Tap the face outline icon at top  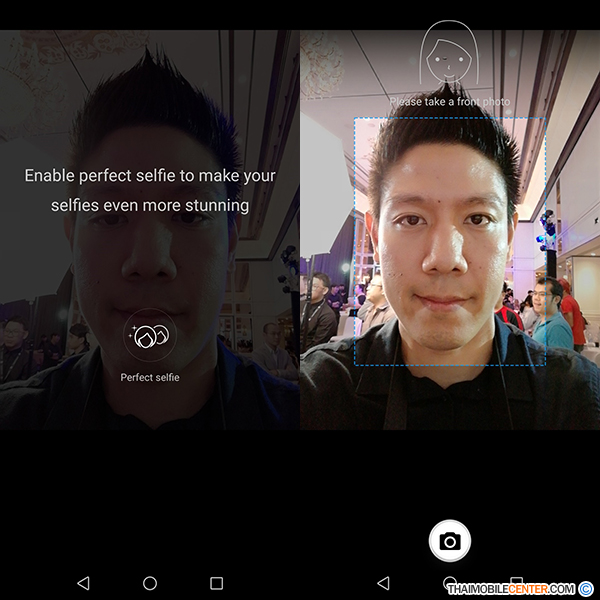coord(450,55)
